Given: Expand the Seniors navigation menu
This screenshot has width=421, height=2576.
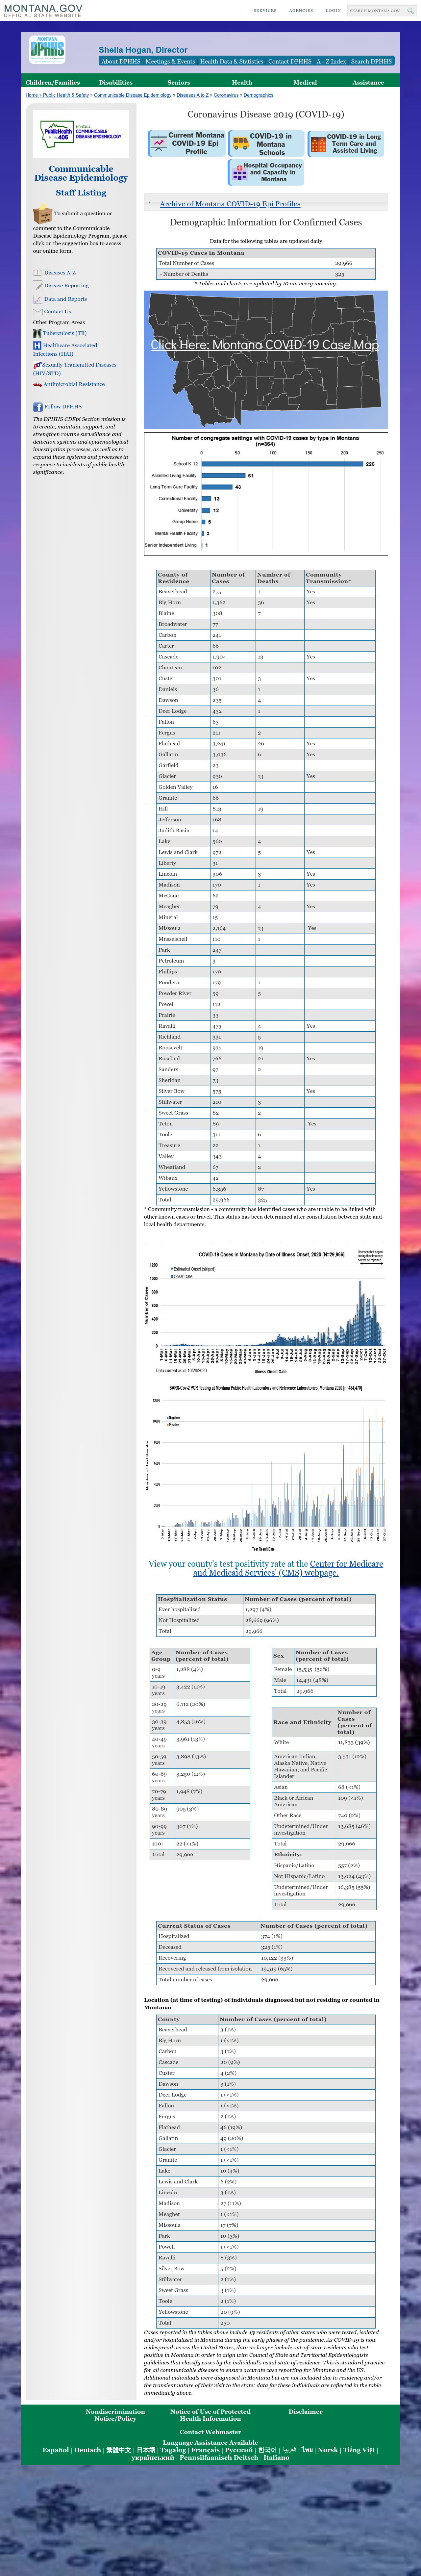Looking at the screenshot, I should 179,82.
